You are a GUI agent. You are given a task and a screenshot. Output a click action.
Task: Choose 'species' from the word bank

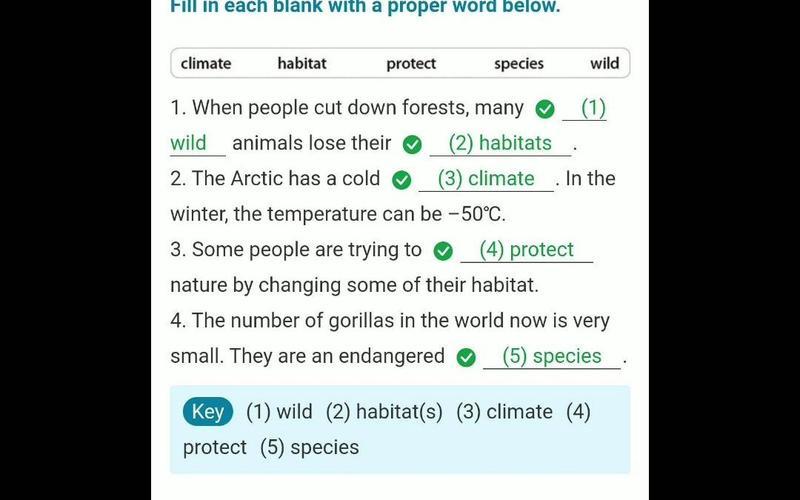tap(519, 64)
